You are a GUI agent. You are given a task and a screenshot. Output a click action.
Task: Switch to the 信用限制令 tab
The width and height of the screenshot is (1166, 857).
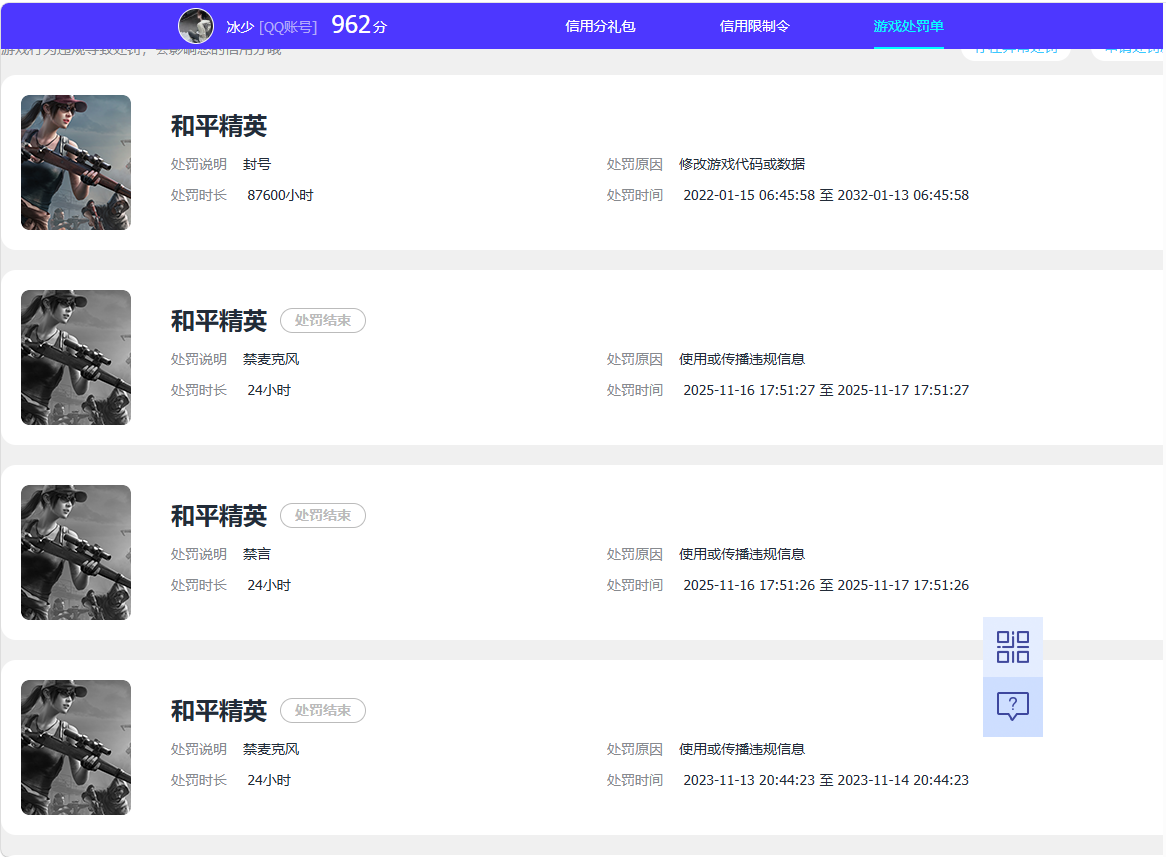tap(755, 26)
